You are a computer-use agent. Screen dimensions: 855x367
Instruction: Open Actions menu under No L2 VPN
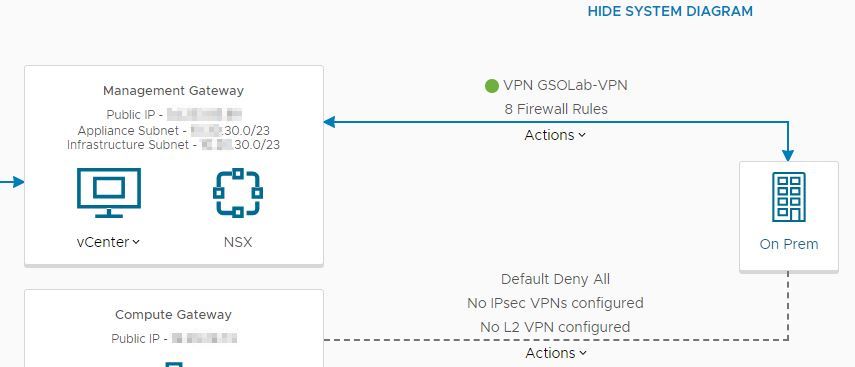[x=556, y=353]
